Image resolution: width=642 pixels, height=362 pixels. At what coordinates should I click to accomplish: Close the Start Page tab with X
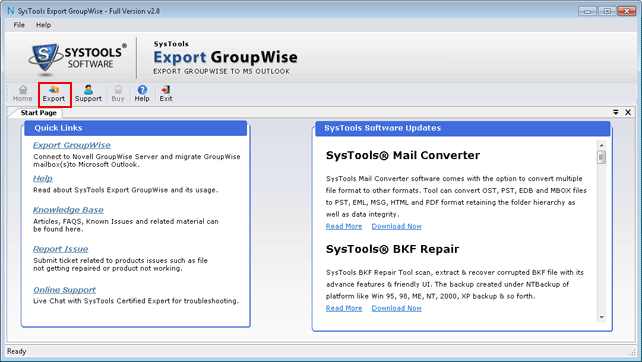tap(628, 112)
